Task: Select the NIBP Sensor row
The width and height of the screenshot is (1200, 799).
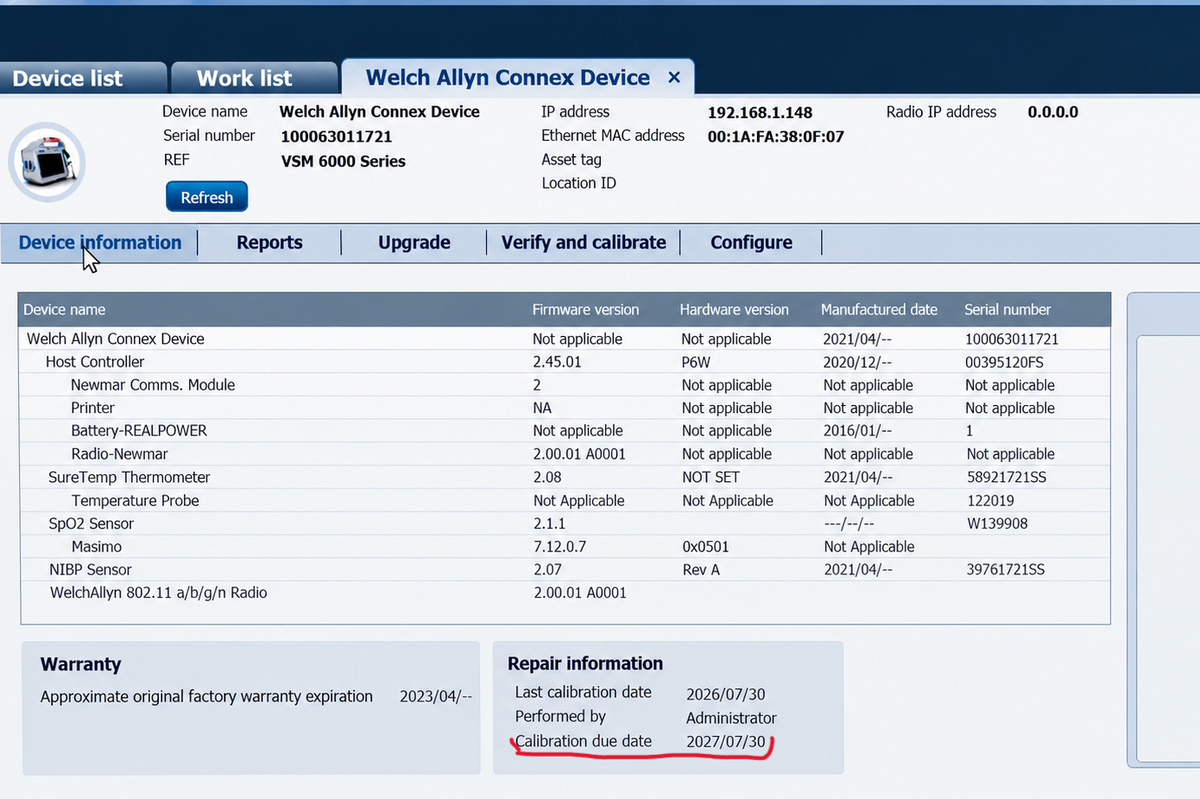Action: click(564, 569)
